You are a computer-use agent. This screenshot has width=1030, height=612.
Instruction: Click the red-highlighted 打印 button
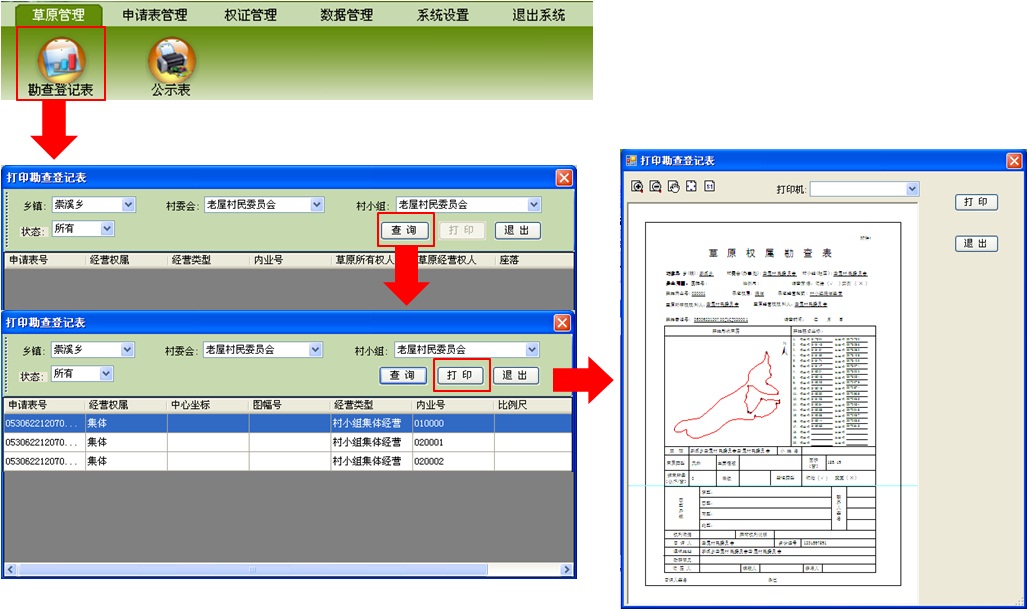(x=461, y=376)
